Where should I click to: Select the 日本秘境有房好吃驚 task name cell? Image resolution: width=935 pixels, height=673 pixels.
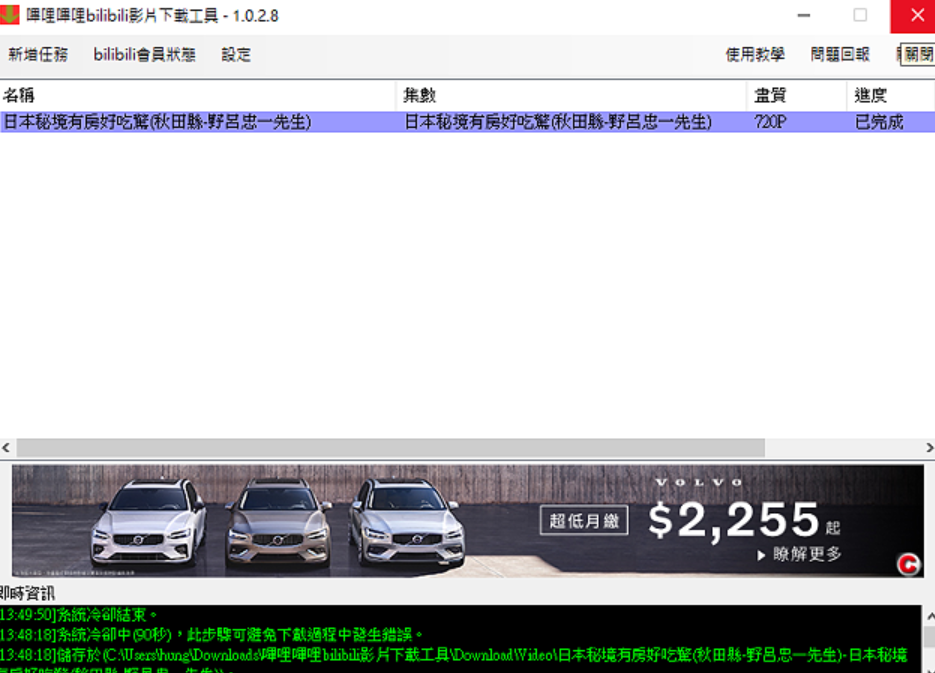tap(157, 122)
